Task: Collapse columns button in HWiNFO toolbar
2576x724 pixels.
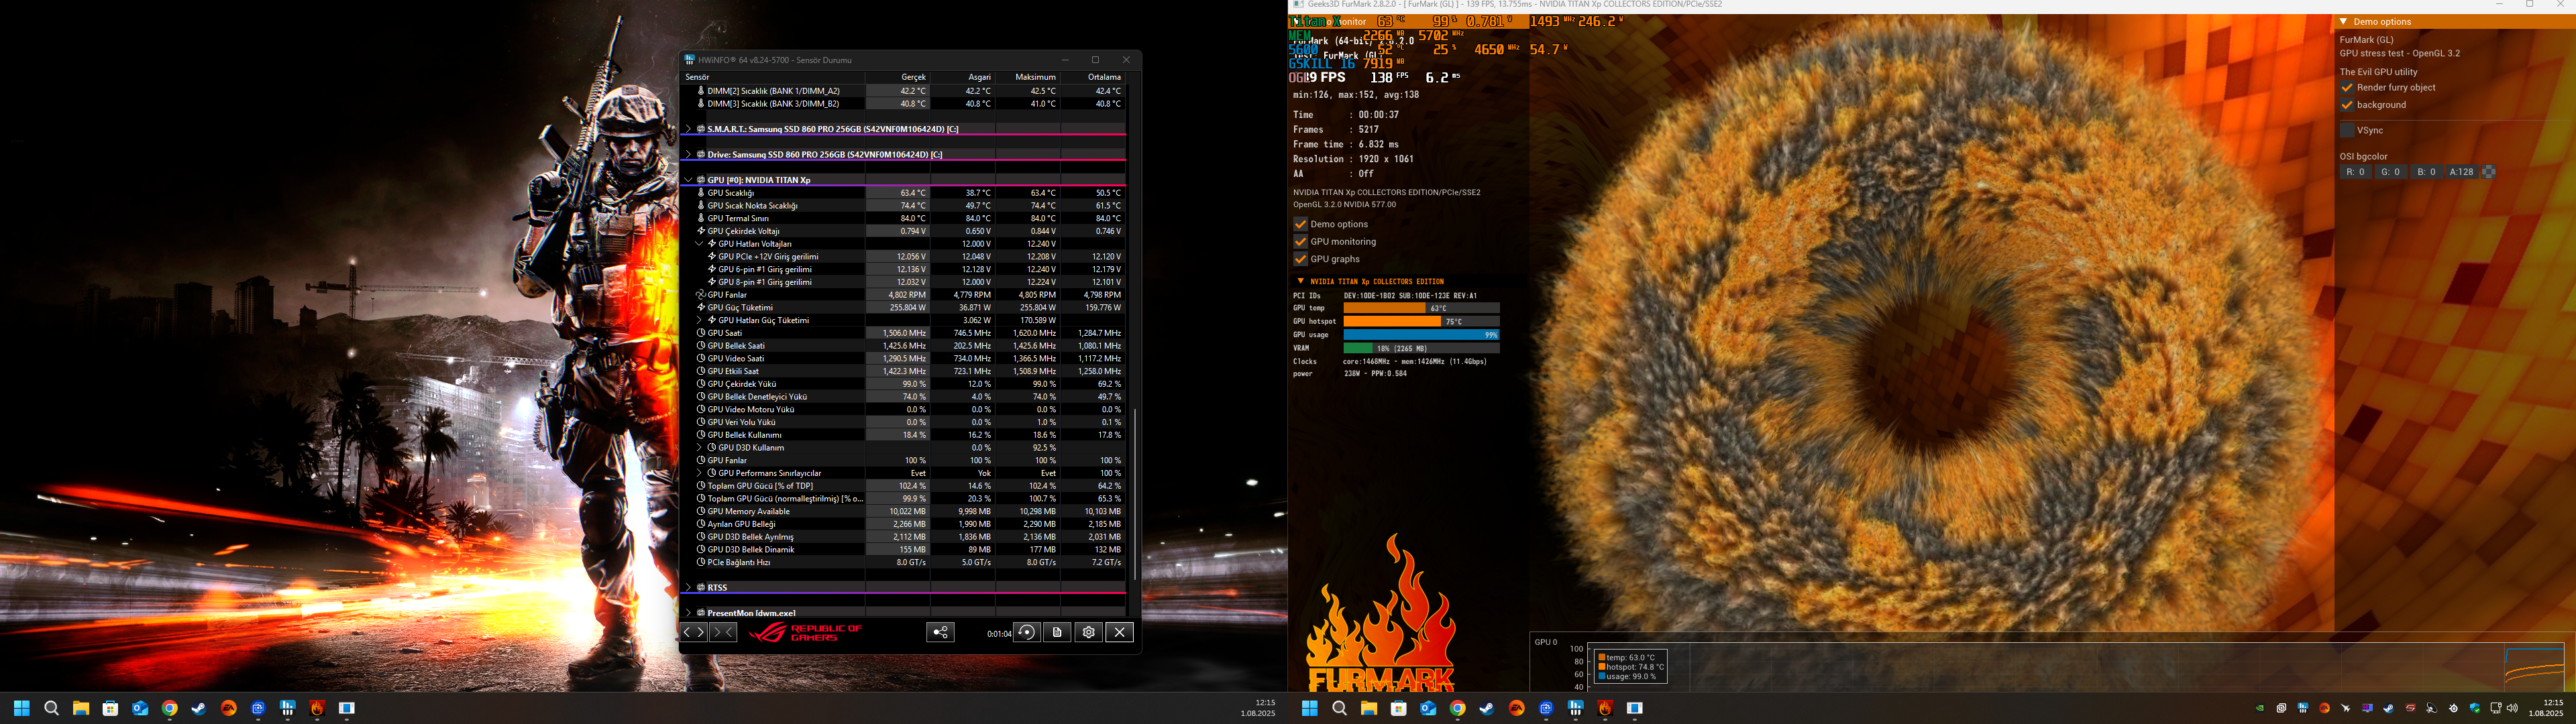Action: point(724,632)
